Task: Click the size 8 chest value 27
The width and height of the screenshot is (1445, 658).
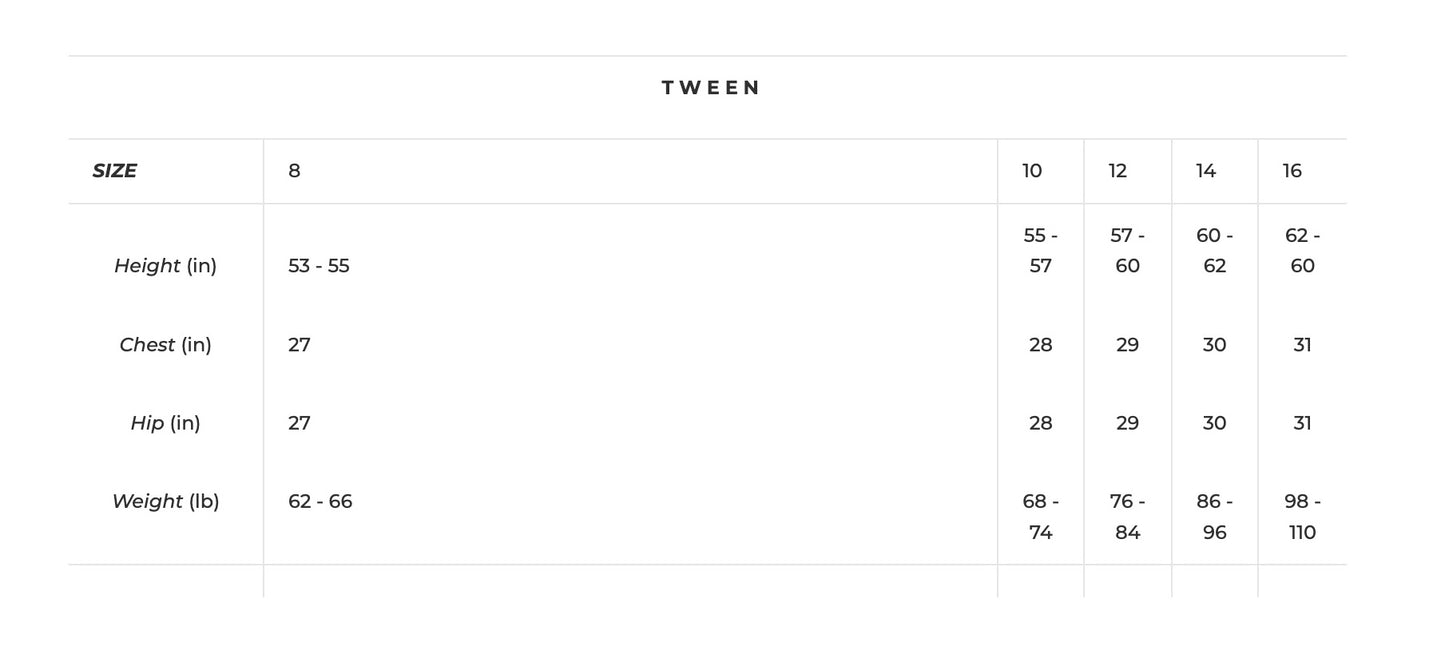Action: (x=299, y=345)
